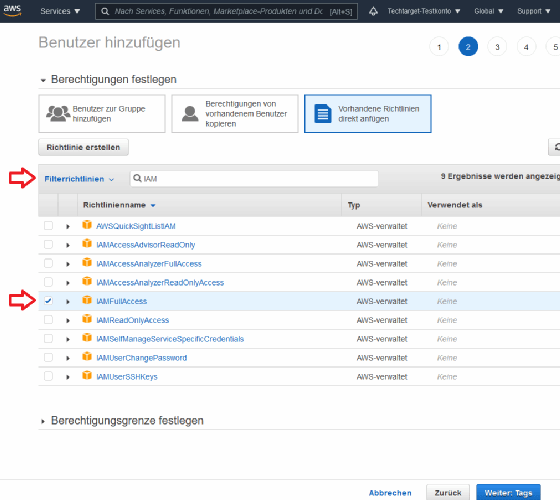Click the policy icon of AWSQuickSightListIAM

pyautogui.click(x=87, y=225)
